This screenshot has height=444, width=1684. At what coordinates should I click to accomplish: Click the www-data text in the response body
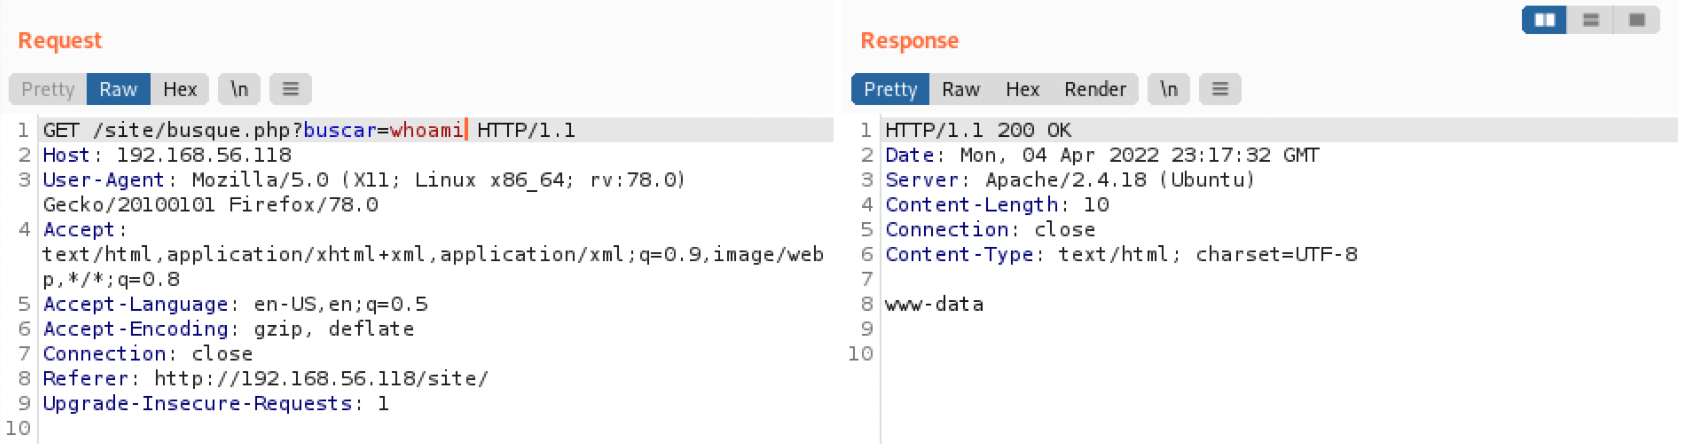point(934,304)
